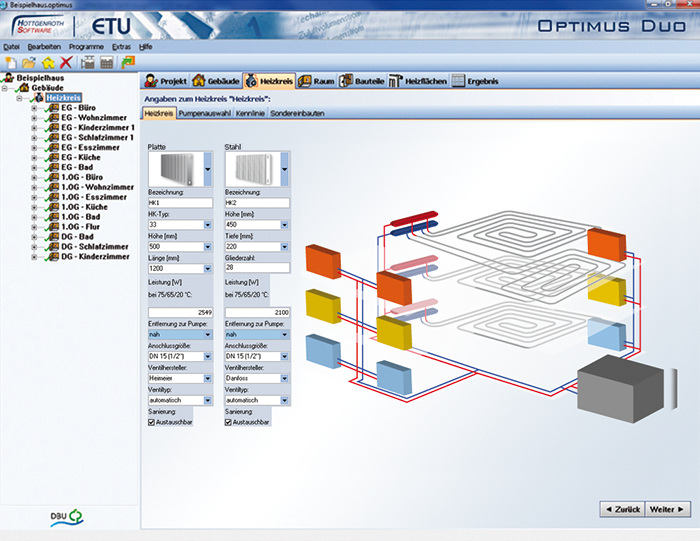Screen dimensions: 700x541
Task: Open Ventilhersteller dropdown showing Danfoss
Action: (x=284, y=379)
